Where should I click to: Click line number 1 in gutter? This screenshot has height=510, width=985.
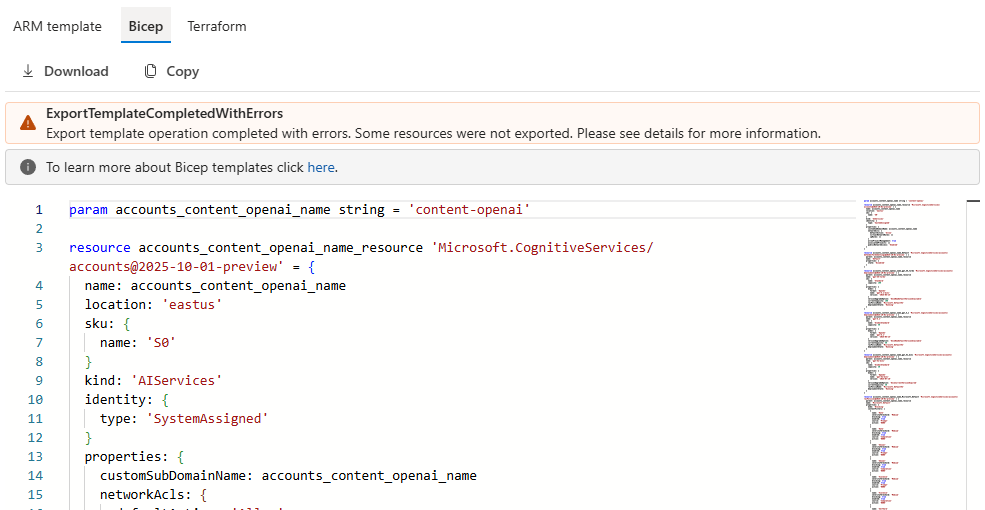[x=39, y=209]
